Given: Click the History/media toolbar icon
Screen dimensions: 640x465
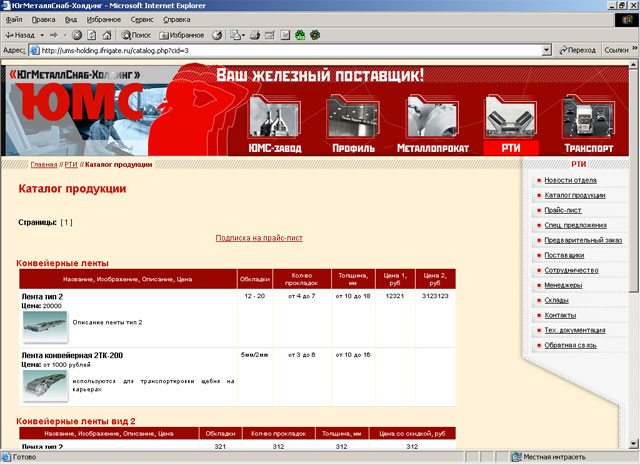Looking at the screenshot, I should click(x=217, y=35).
